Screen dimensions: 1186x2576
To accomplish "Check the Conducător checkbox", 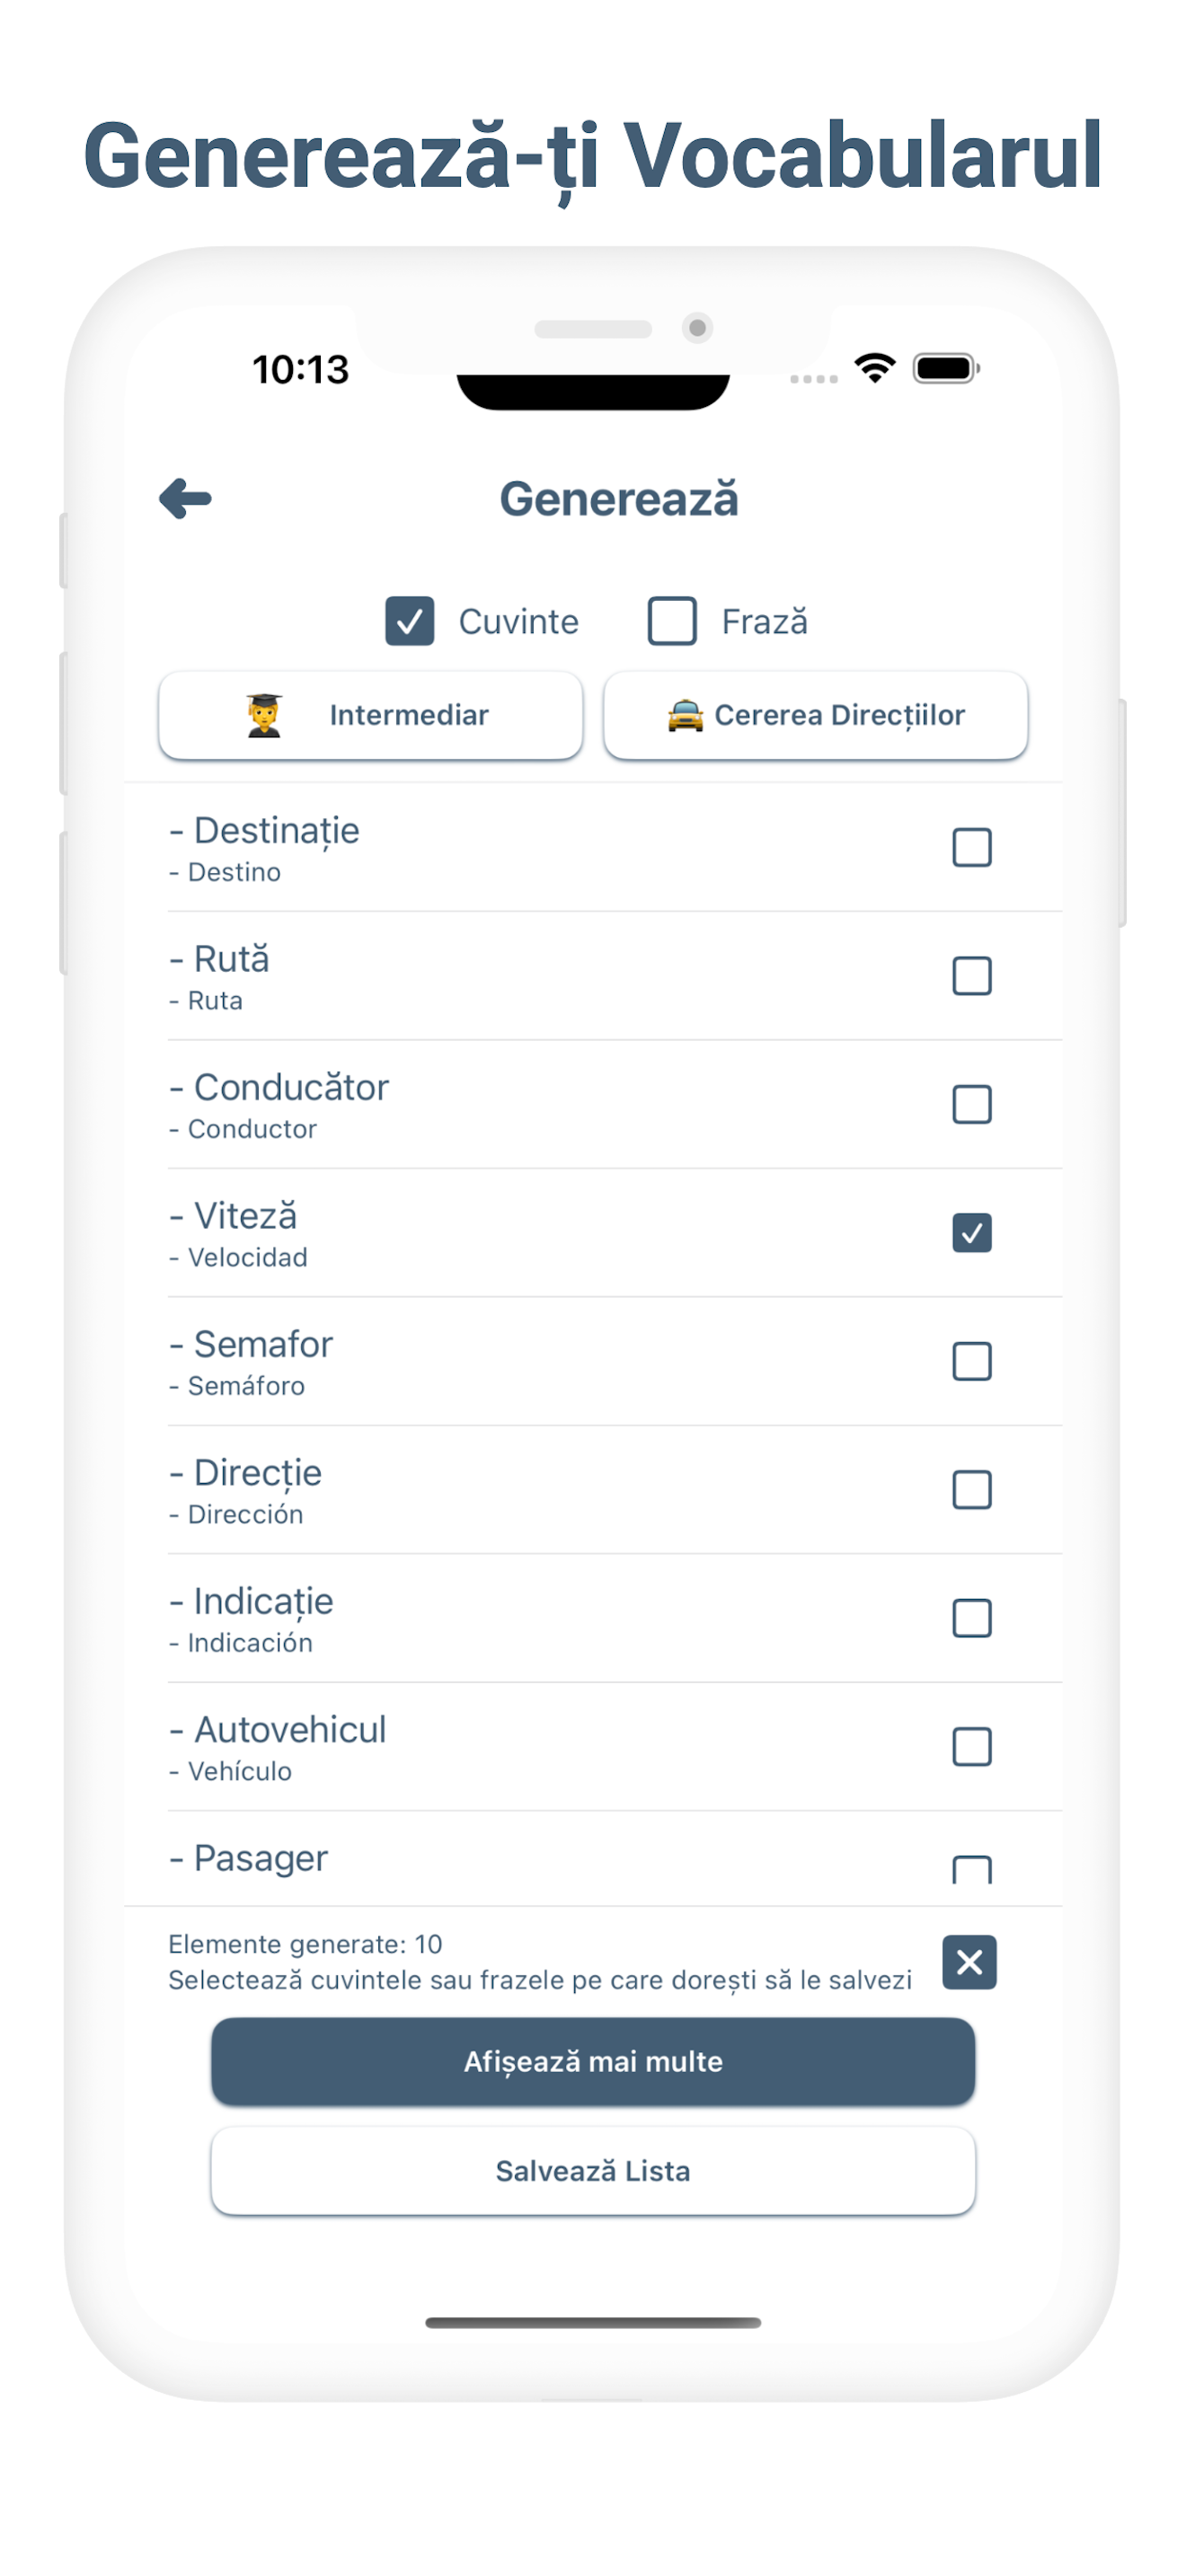I will [x=972, y=1105].
